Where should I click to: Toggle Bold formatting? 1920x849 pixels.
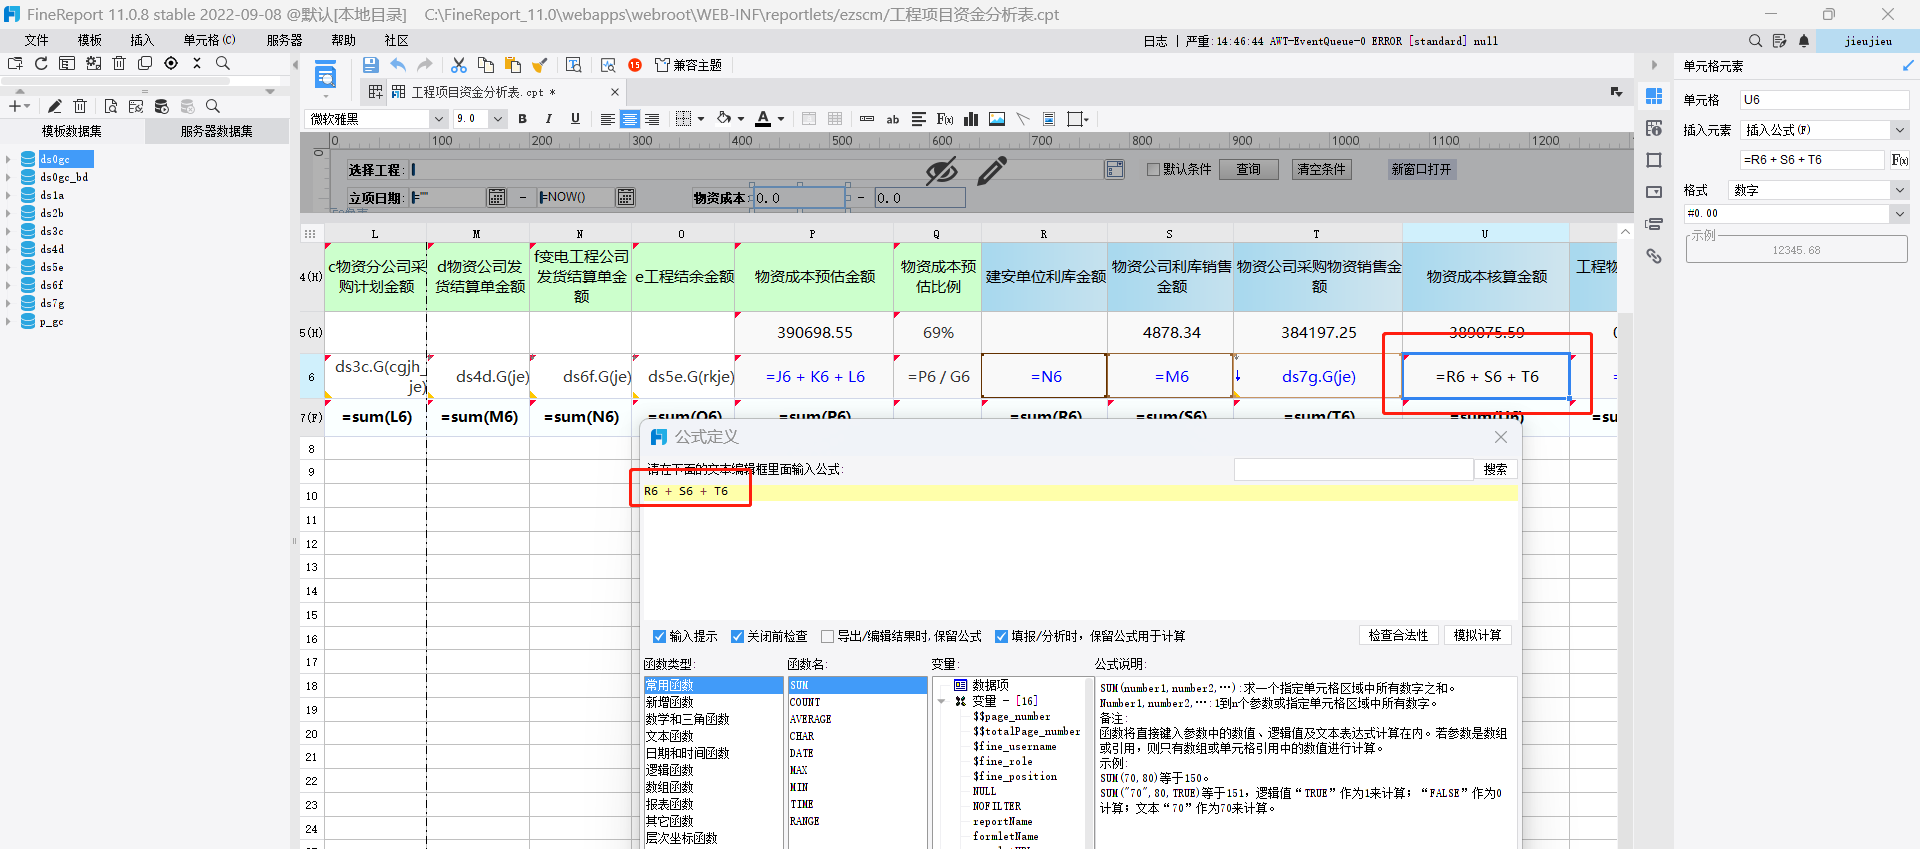pyautogui.click(x=522, y=119)
